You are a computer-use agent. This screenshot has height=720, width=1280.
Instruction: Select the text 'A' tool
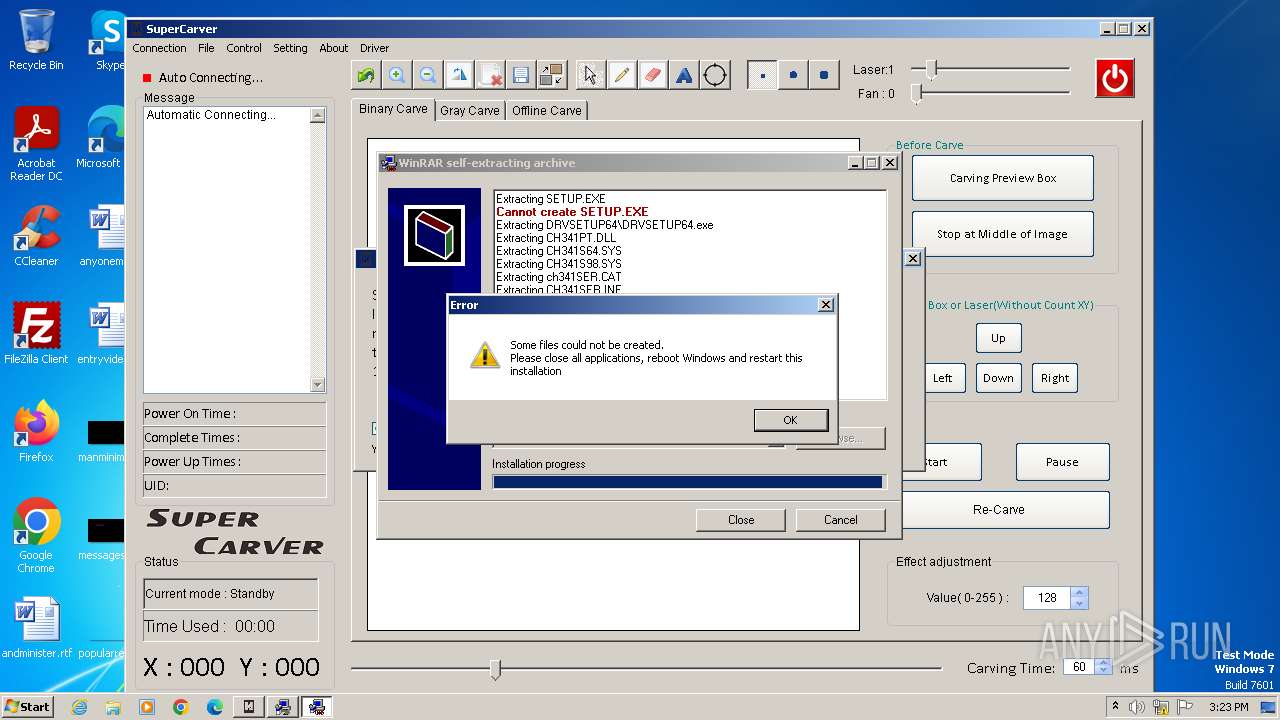684,75
